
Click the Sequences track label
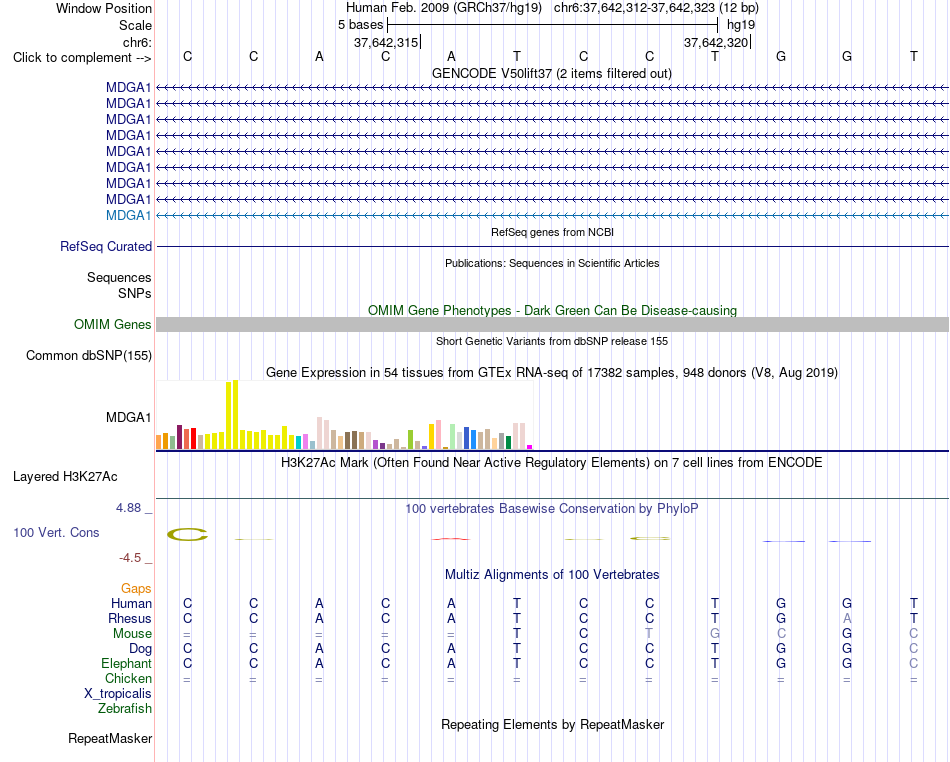coord(119,277)
